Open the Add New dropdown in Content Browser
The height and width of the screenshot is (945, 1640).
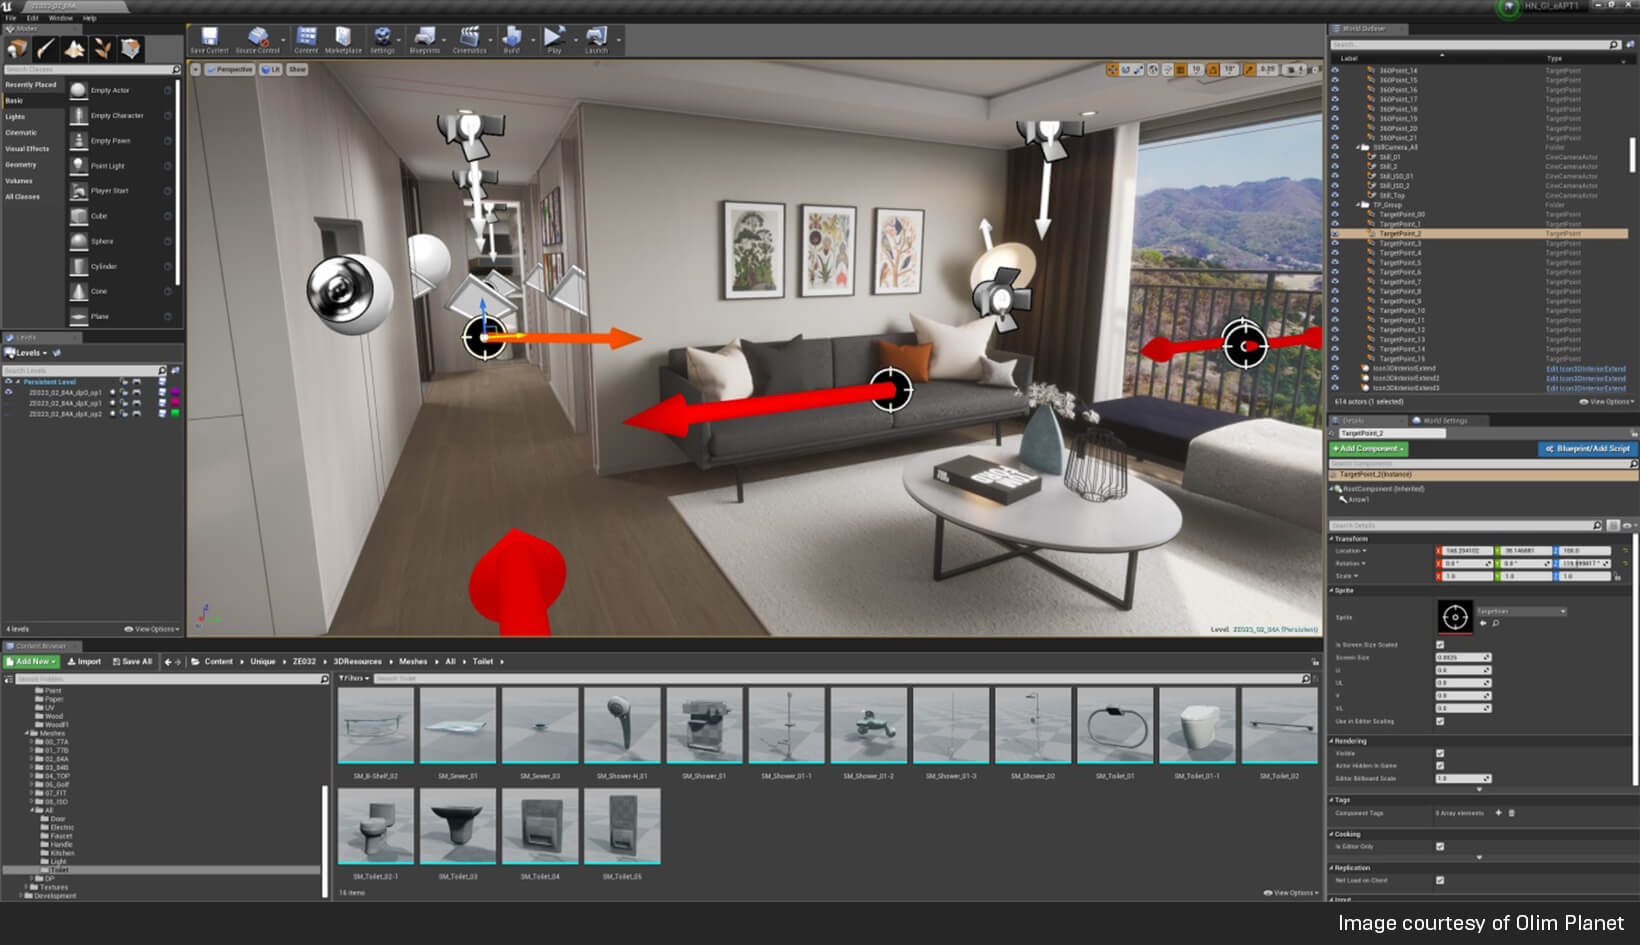coord(31,661)
